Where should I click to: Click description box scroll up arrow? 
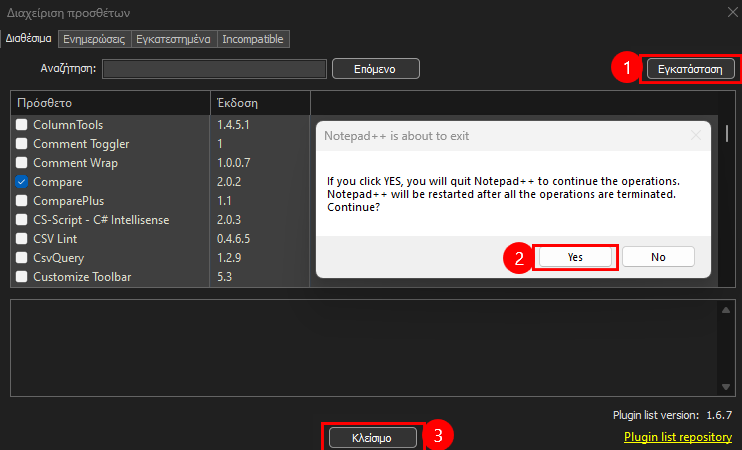point(726,310)
